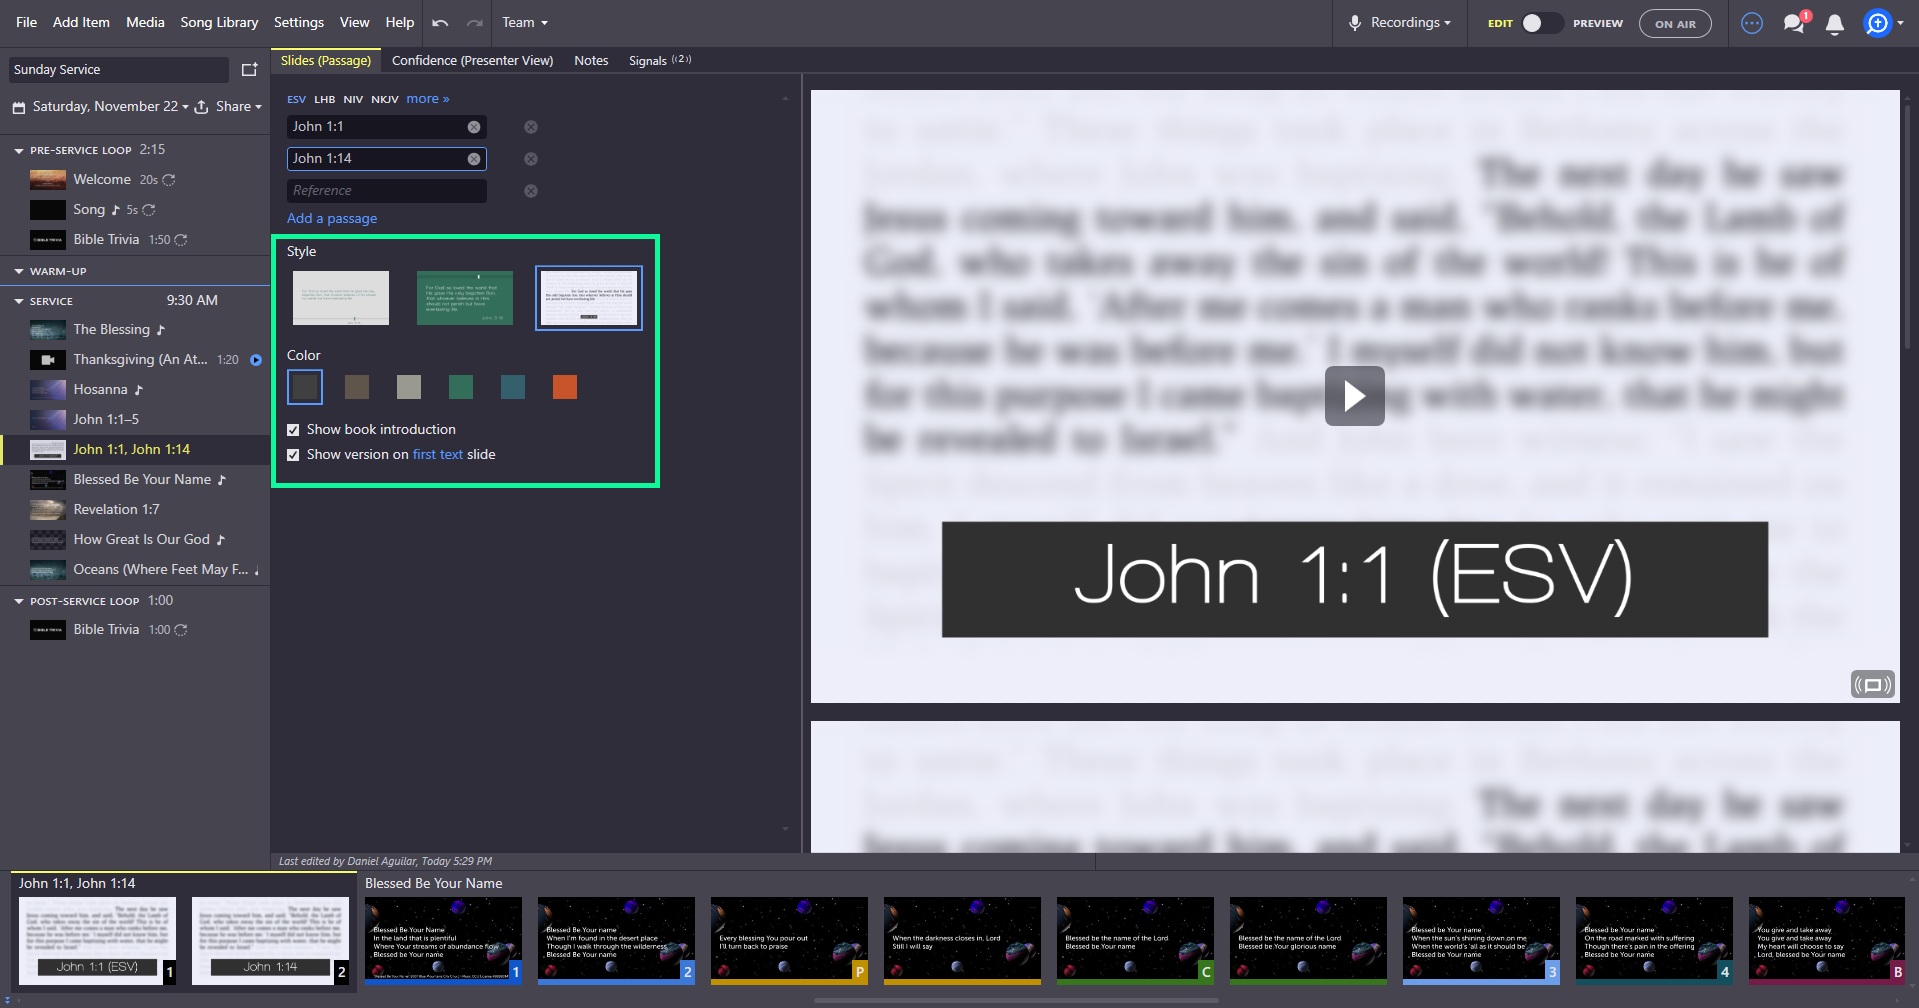Click the redo arrow icon
This screenshot has width=1919, height=1008.
475,23
